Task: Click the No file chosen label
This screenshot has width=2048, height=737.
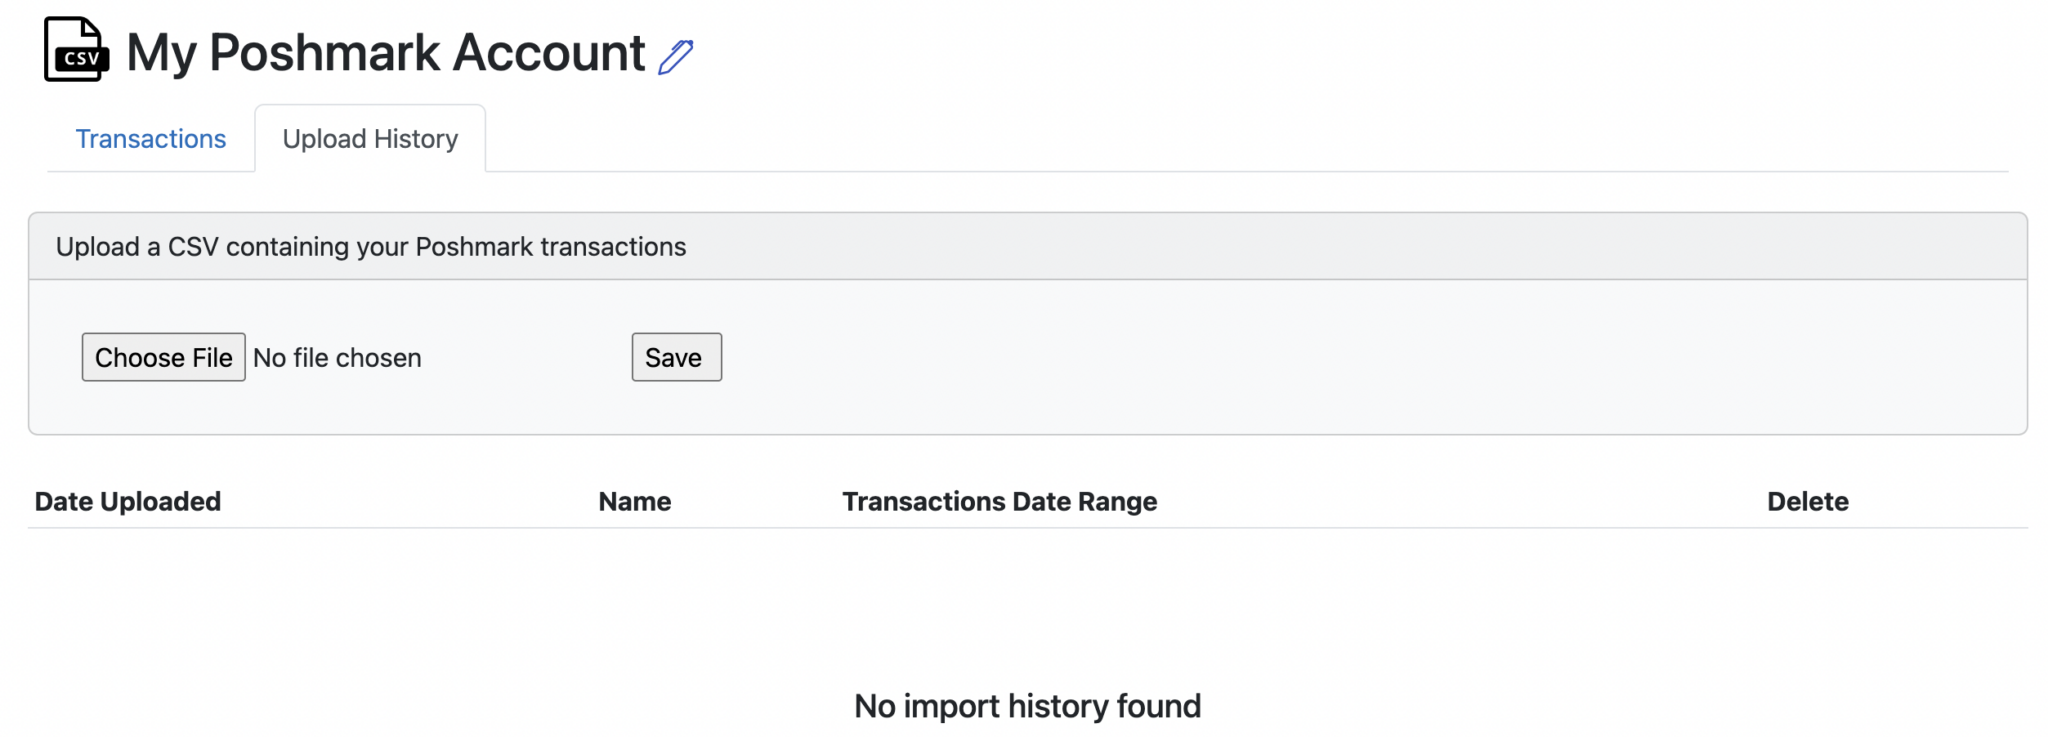Action: tap(337, 357)
